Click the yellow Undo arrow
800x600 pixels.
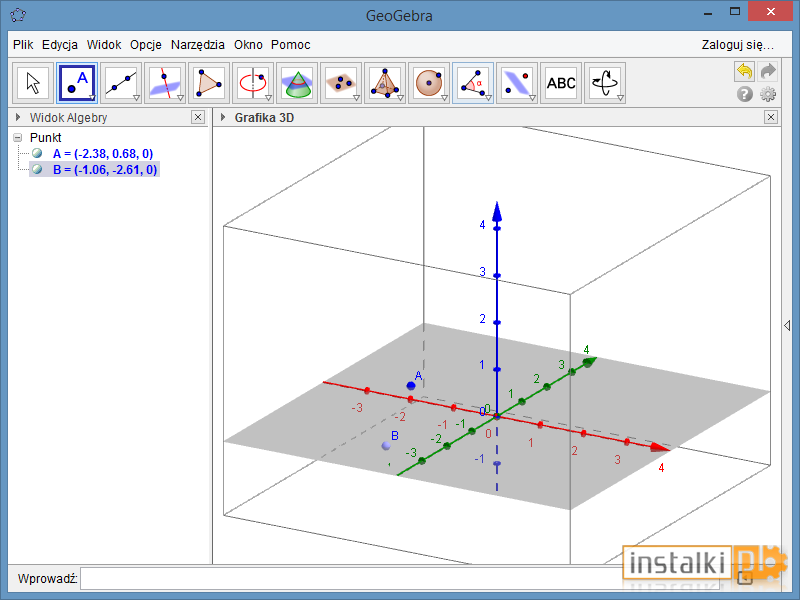(744, 71)
